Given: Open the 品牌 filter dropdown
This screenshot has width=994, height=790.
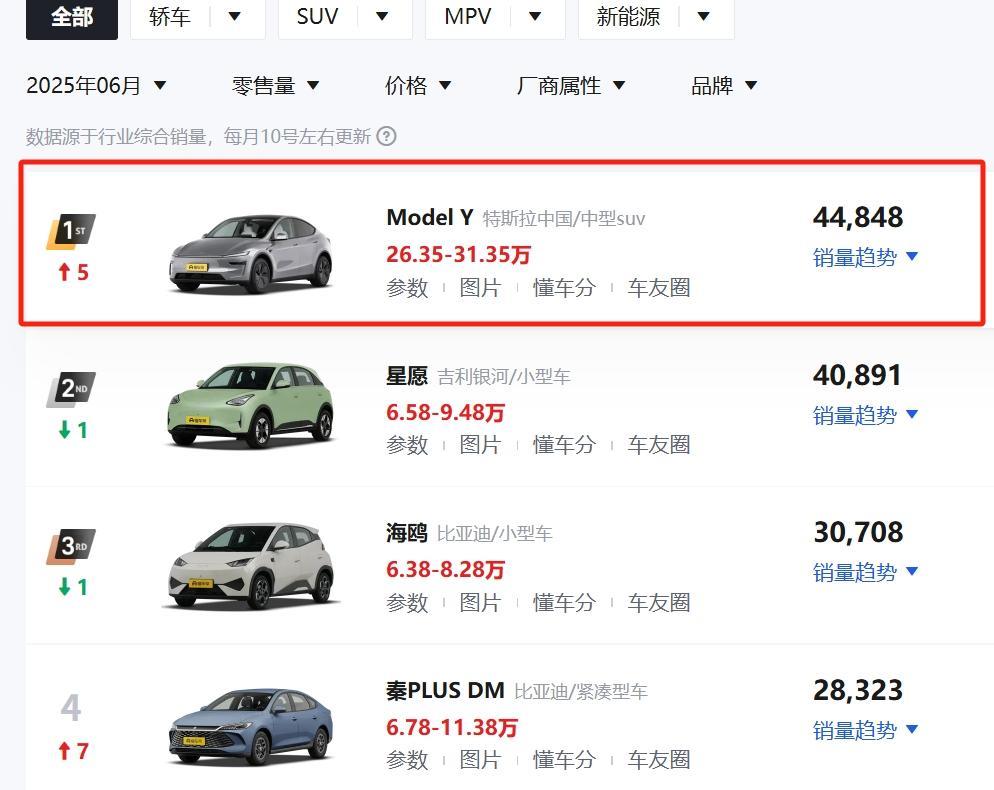Looking at the screenshot, I should pos(725,85).
